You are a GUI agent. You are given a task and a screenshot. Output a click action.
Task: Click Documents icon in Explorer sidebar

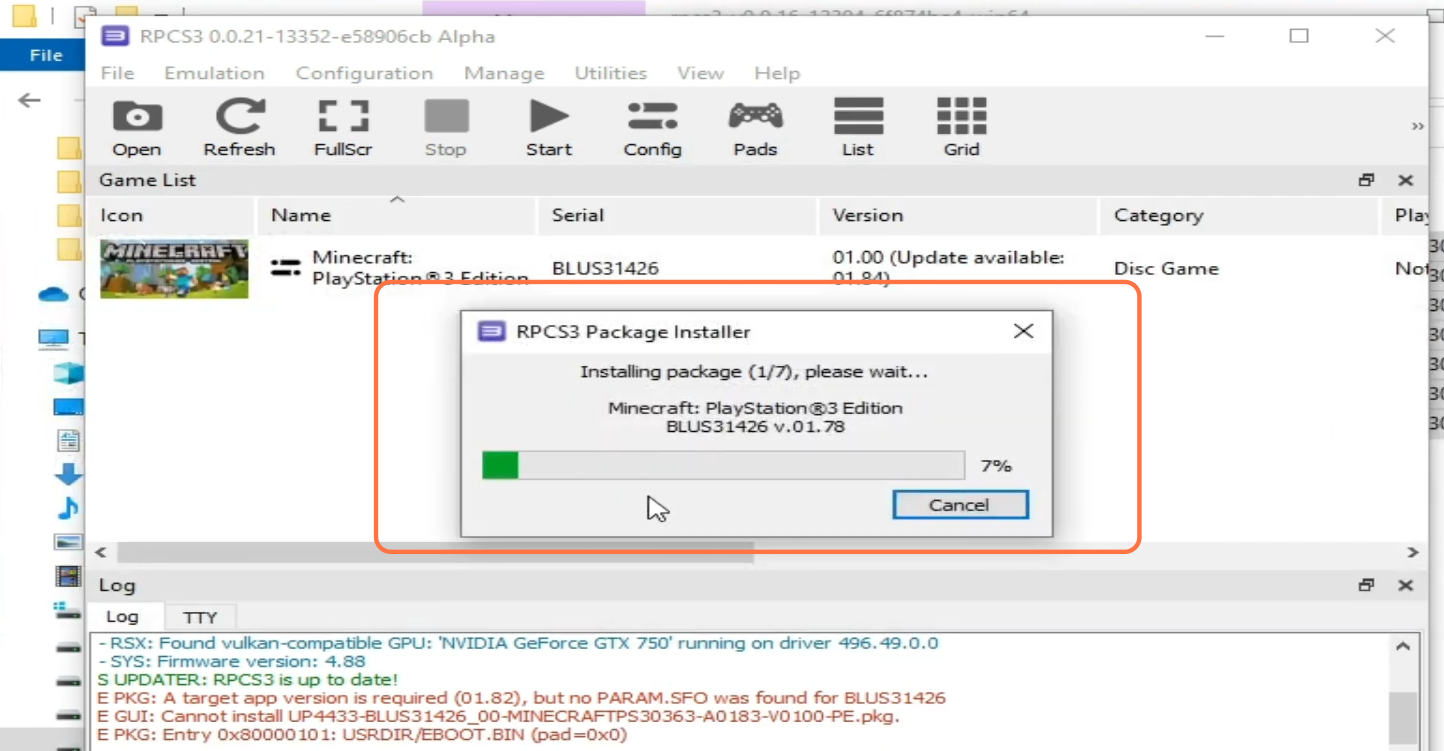68,440
